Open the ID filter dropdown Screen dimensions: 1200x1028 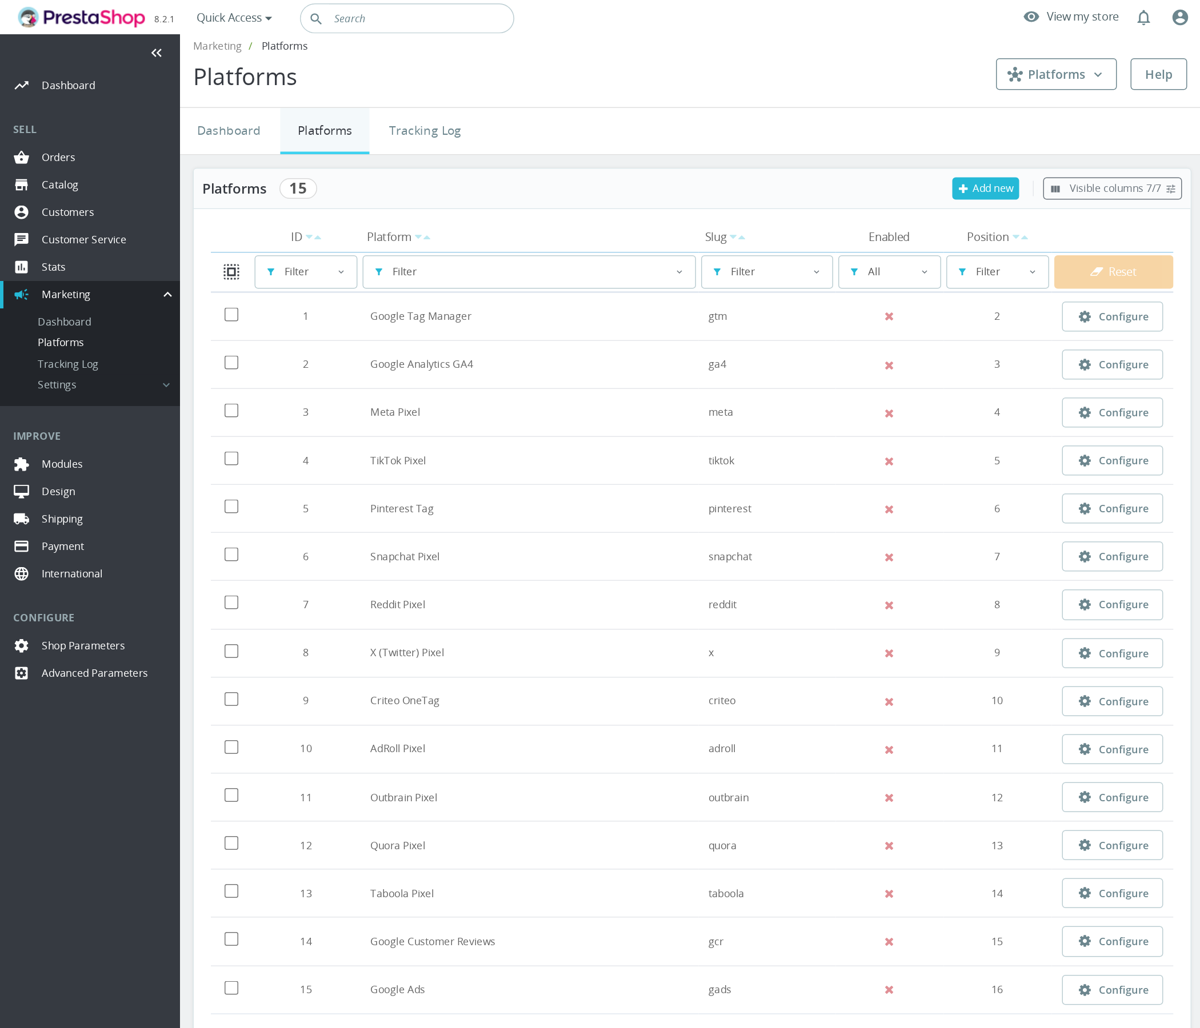point(306,272)
